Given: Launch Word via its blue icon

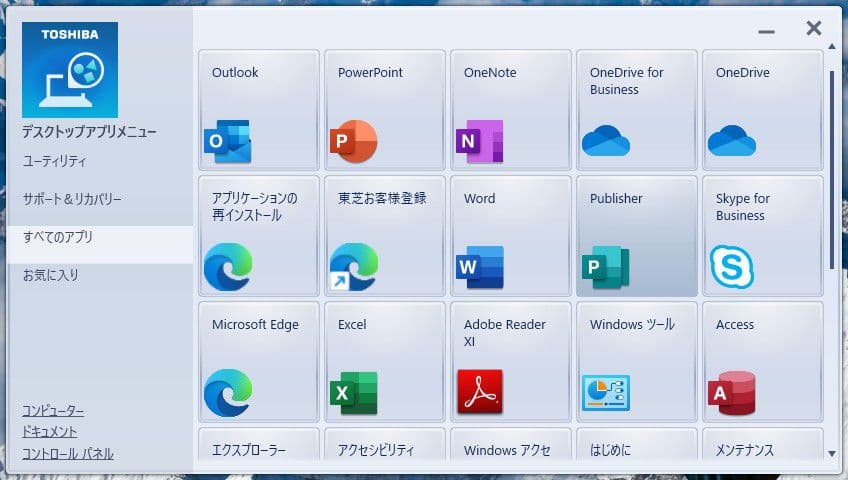Looking at the screenshot, I should (x=480, y=267).
